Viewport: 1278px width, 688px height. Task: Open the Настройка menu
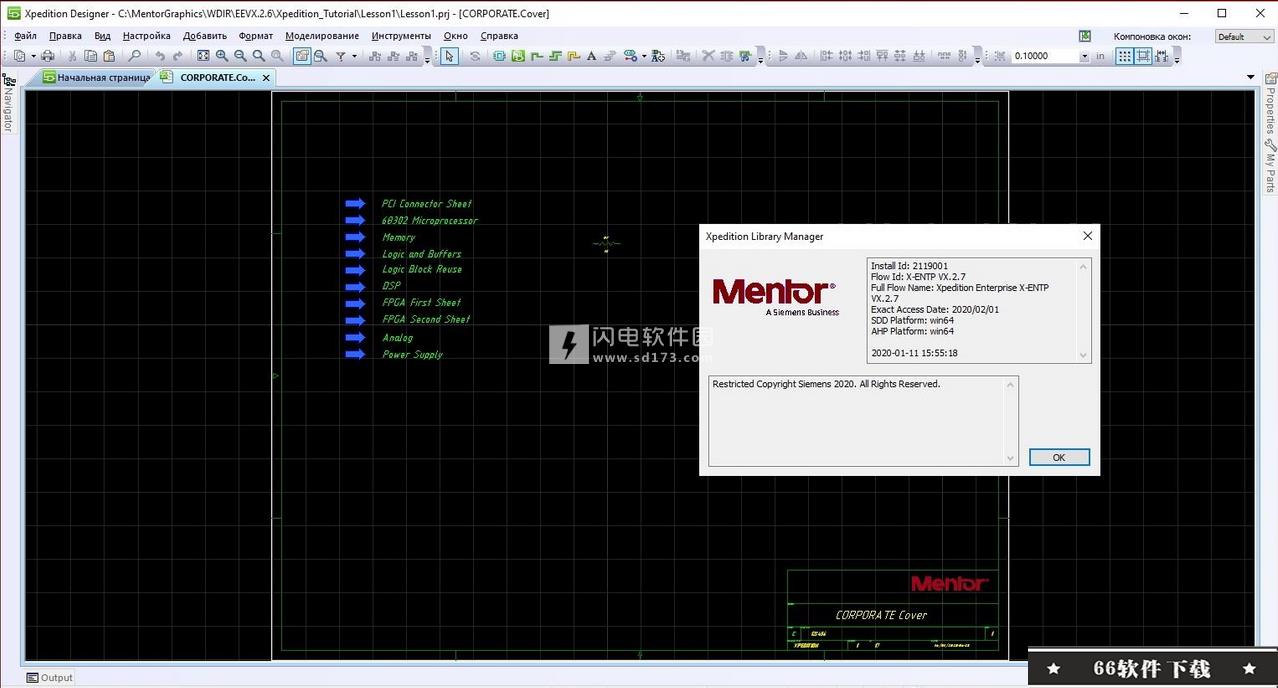point(147,36)
